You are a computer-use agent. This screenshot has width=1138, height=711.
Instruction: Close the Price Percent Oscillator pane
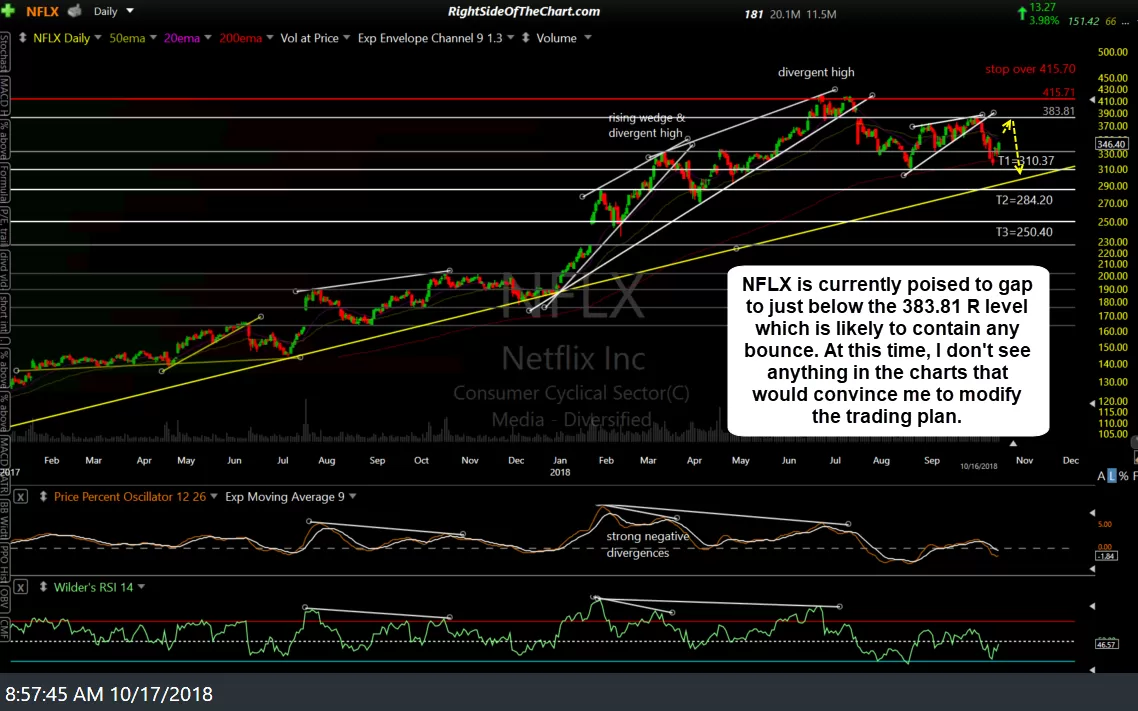[20, 497]
